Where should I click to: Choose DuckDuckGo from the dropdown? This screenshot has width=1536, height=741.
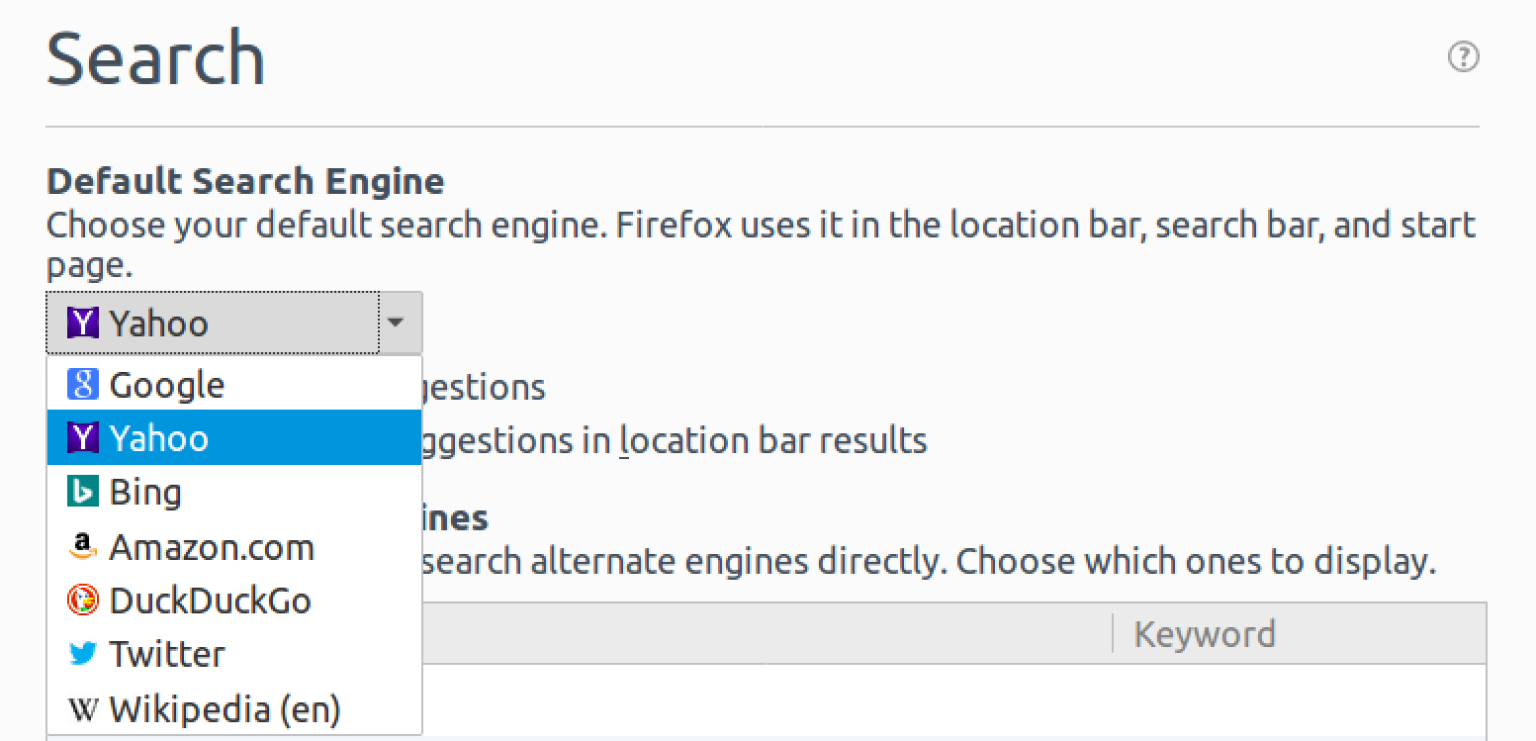click(210, 600)
